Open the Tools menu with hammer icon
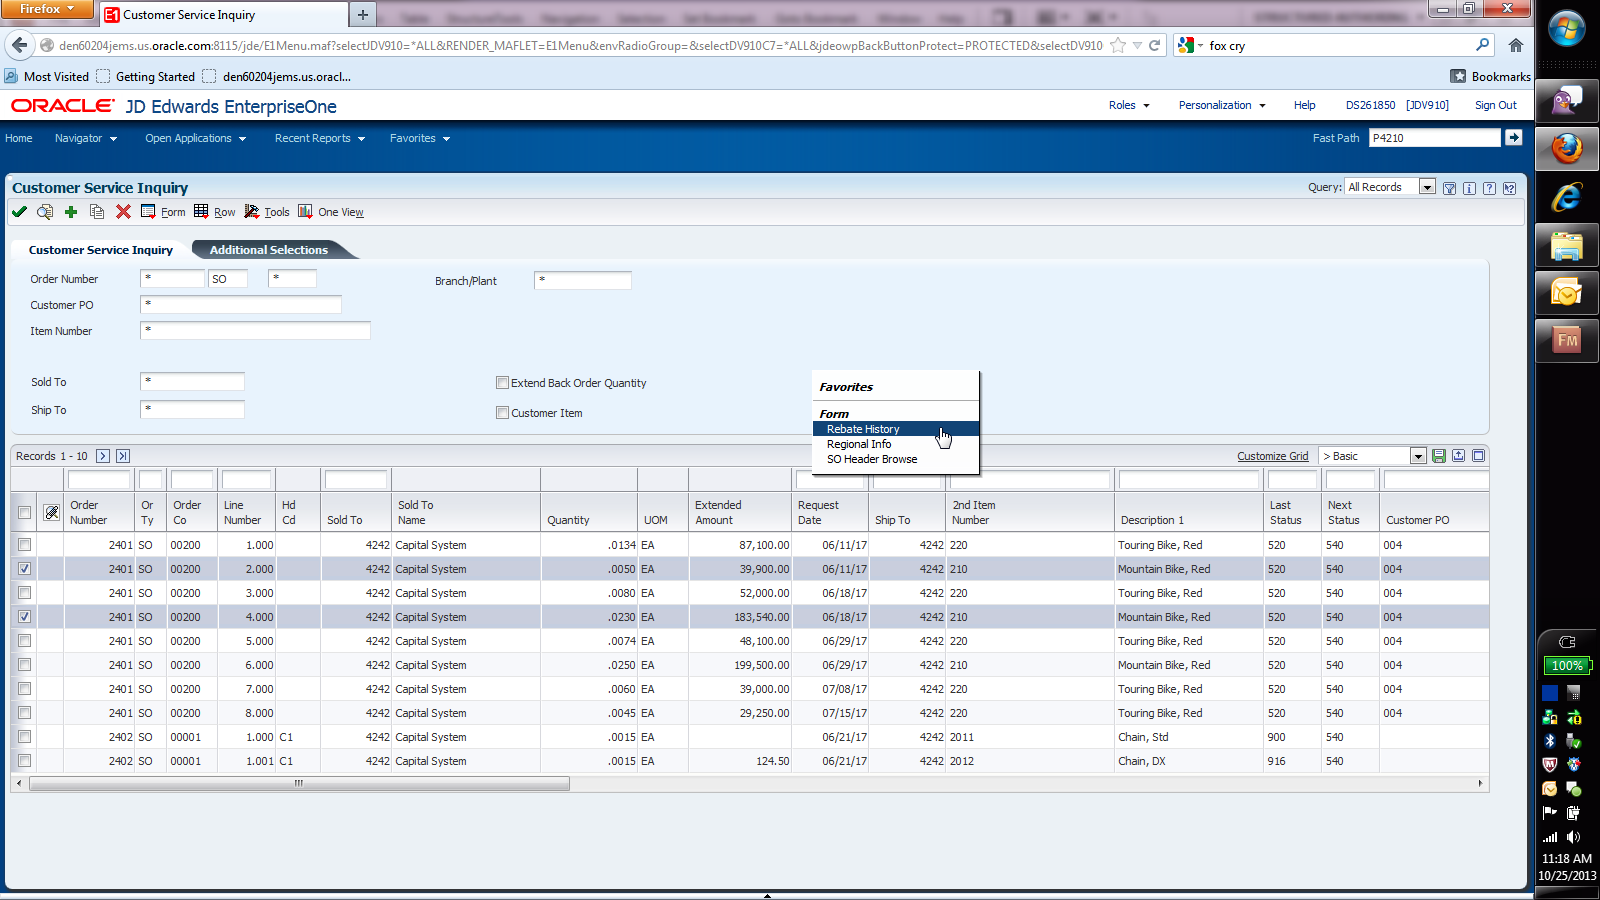 [x=267, y=212]
